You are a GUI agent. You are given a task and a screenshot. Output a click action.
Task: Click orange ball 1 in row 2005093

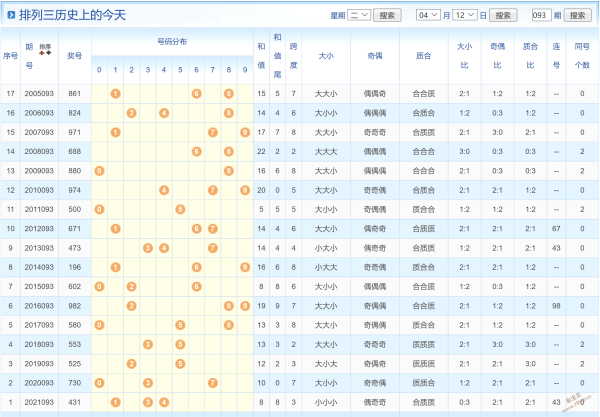116,94
